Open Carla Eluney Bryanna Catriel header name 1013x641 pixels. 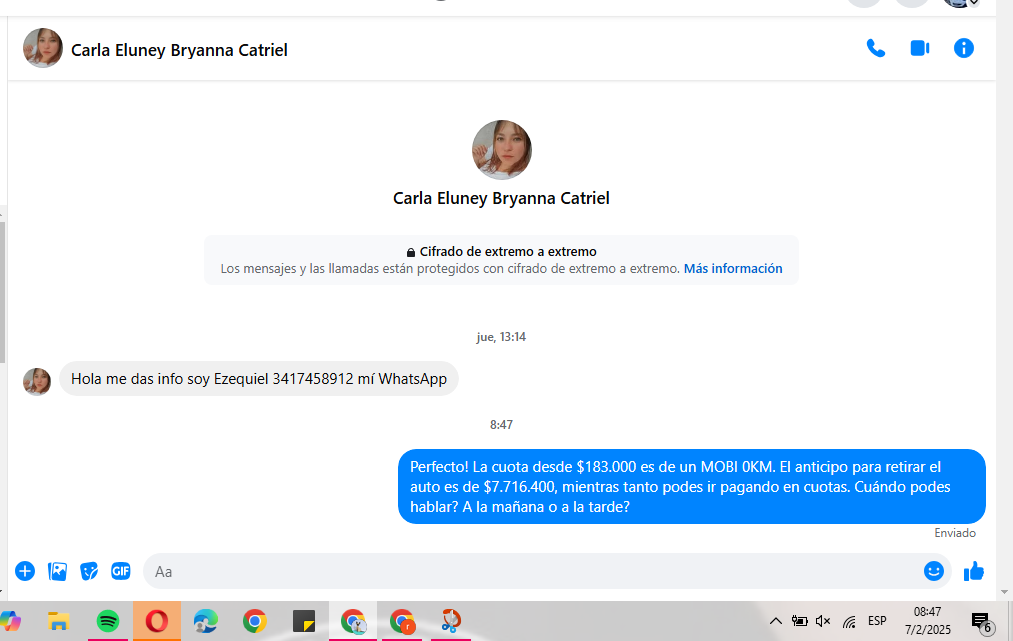[179, 49]
